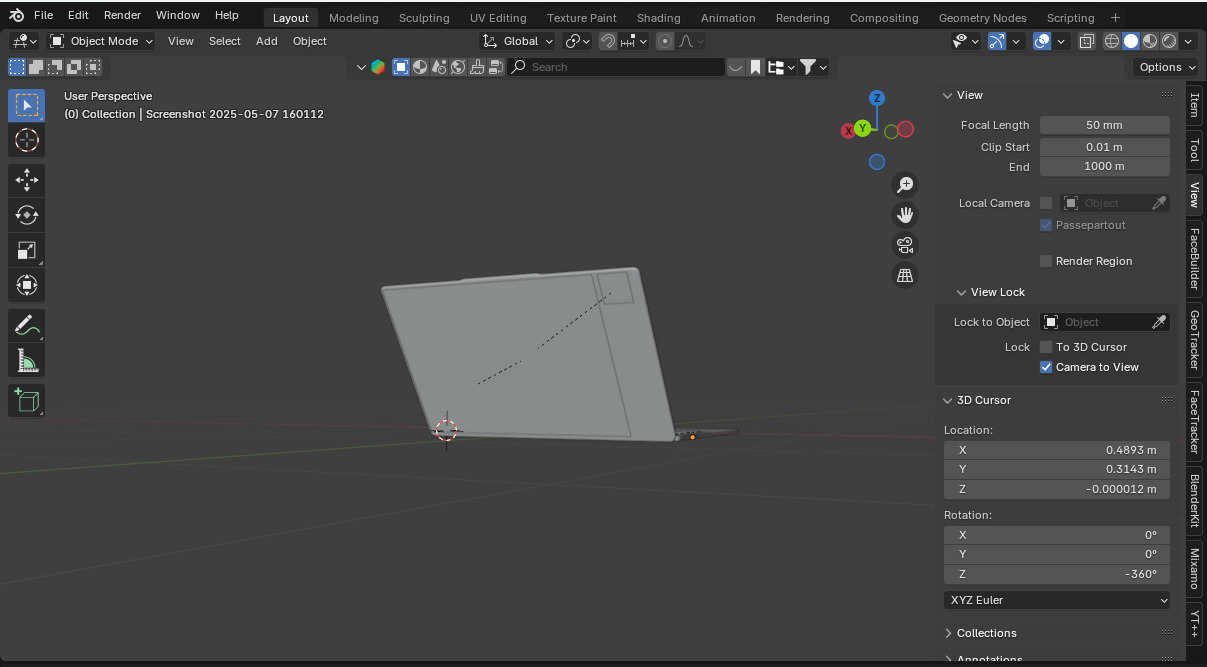Select the Measure tool
The height and width of the screenshot is (667, 1207).
click(x=27, y=360)
